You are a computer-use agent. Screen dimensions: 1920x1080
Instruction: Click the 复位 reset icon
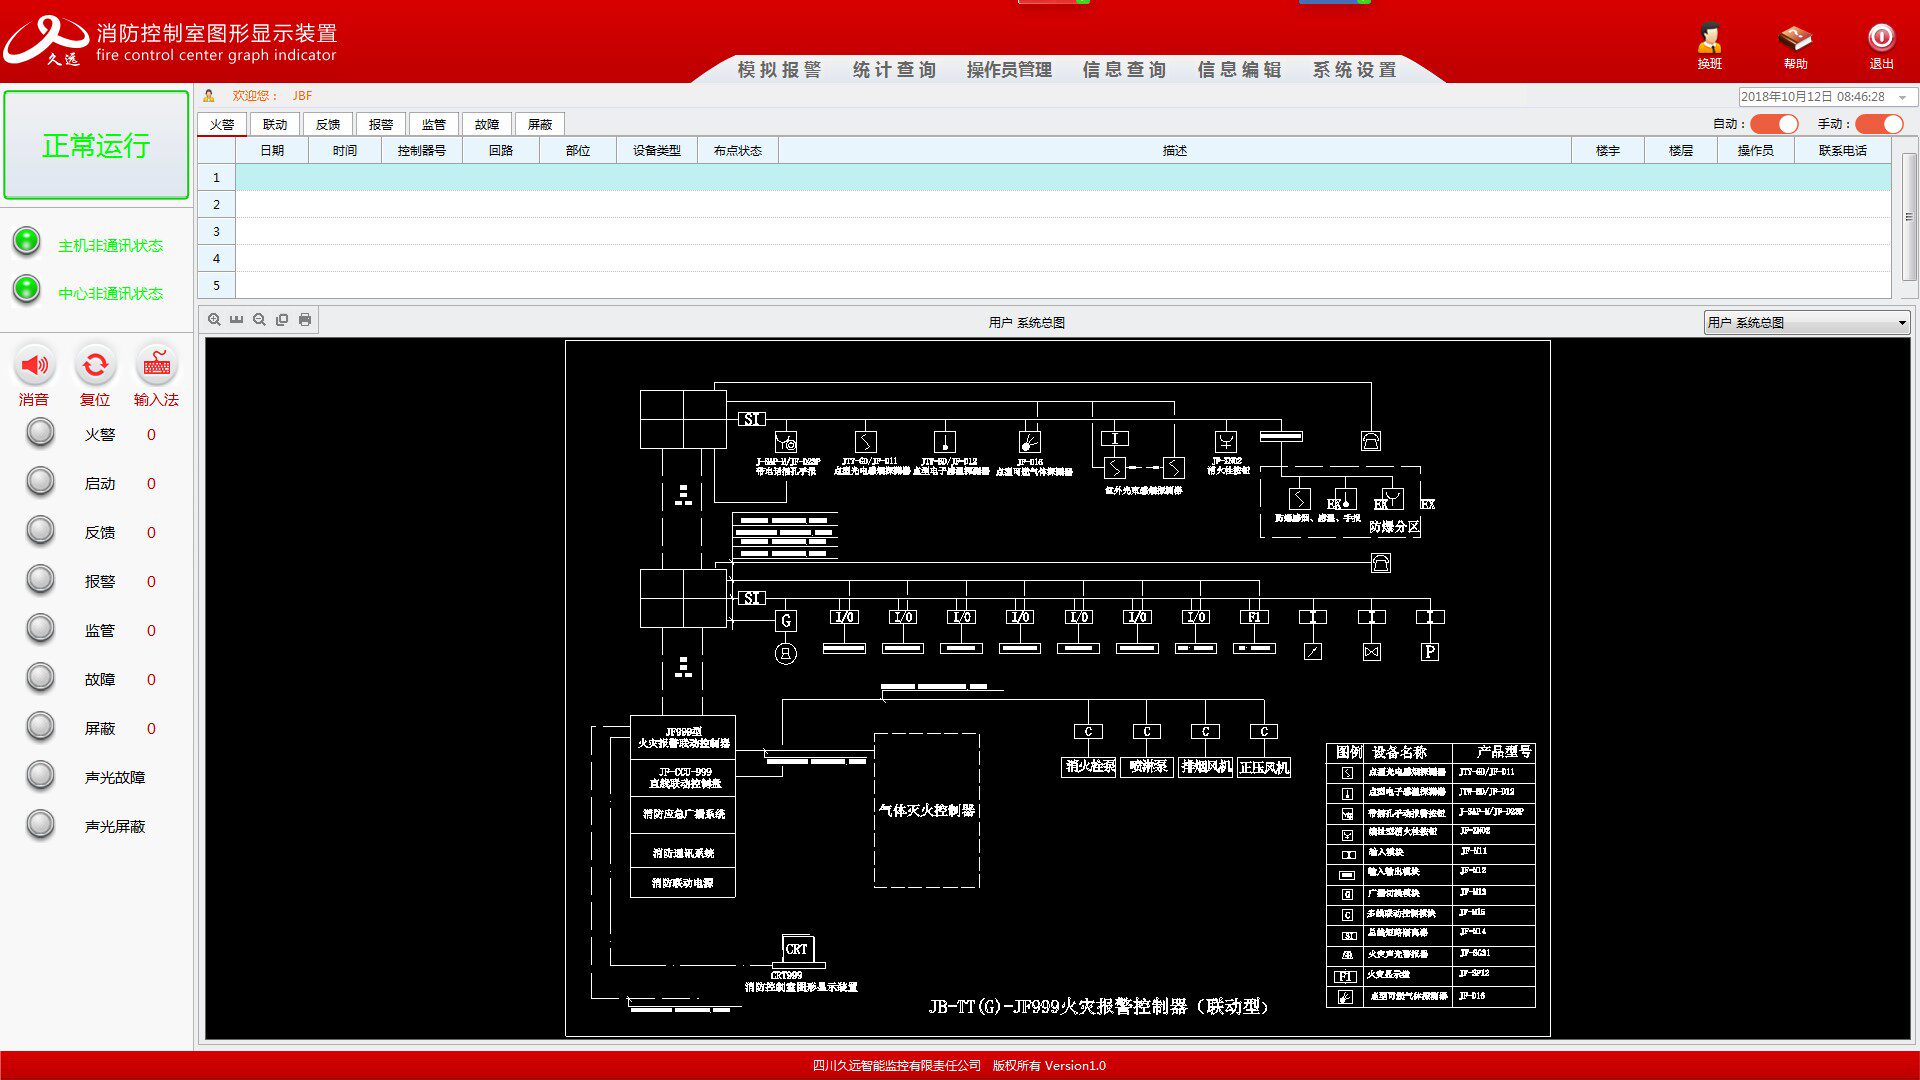[x=95, y=365]
